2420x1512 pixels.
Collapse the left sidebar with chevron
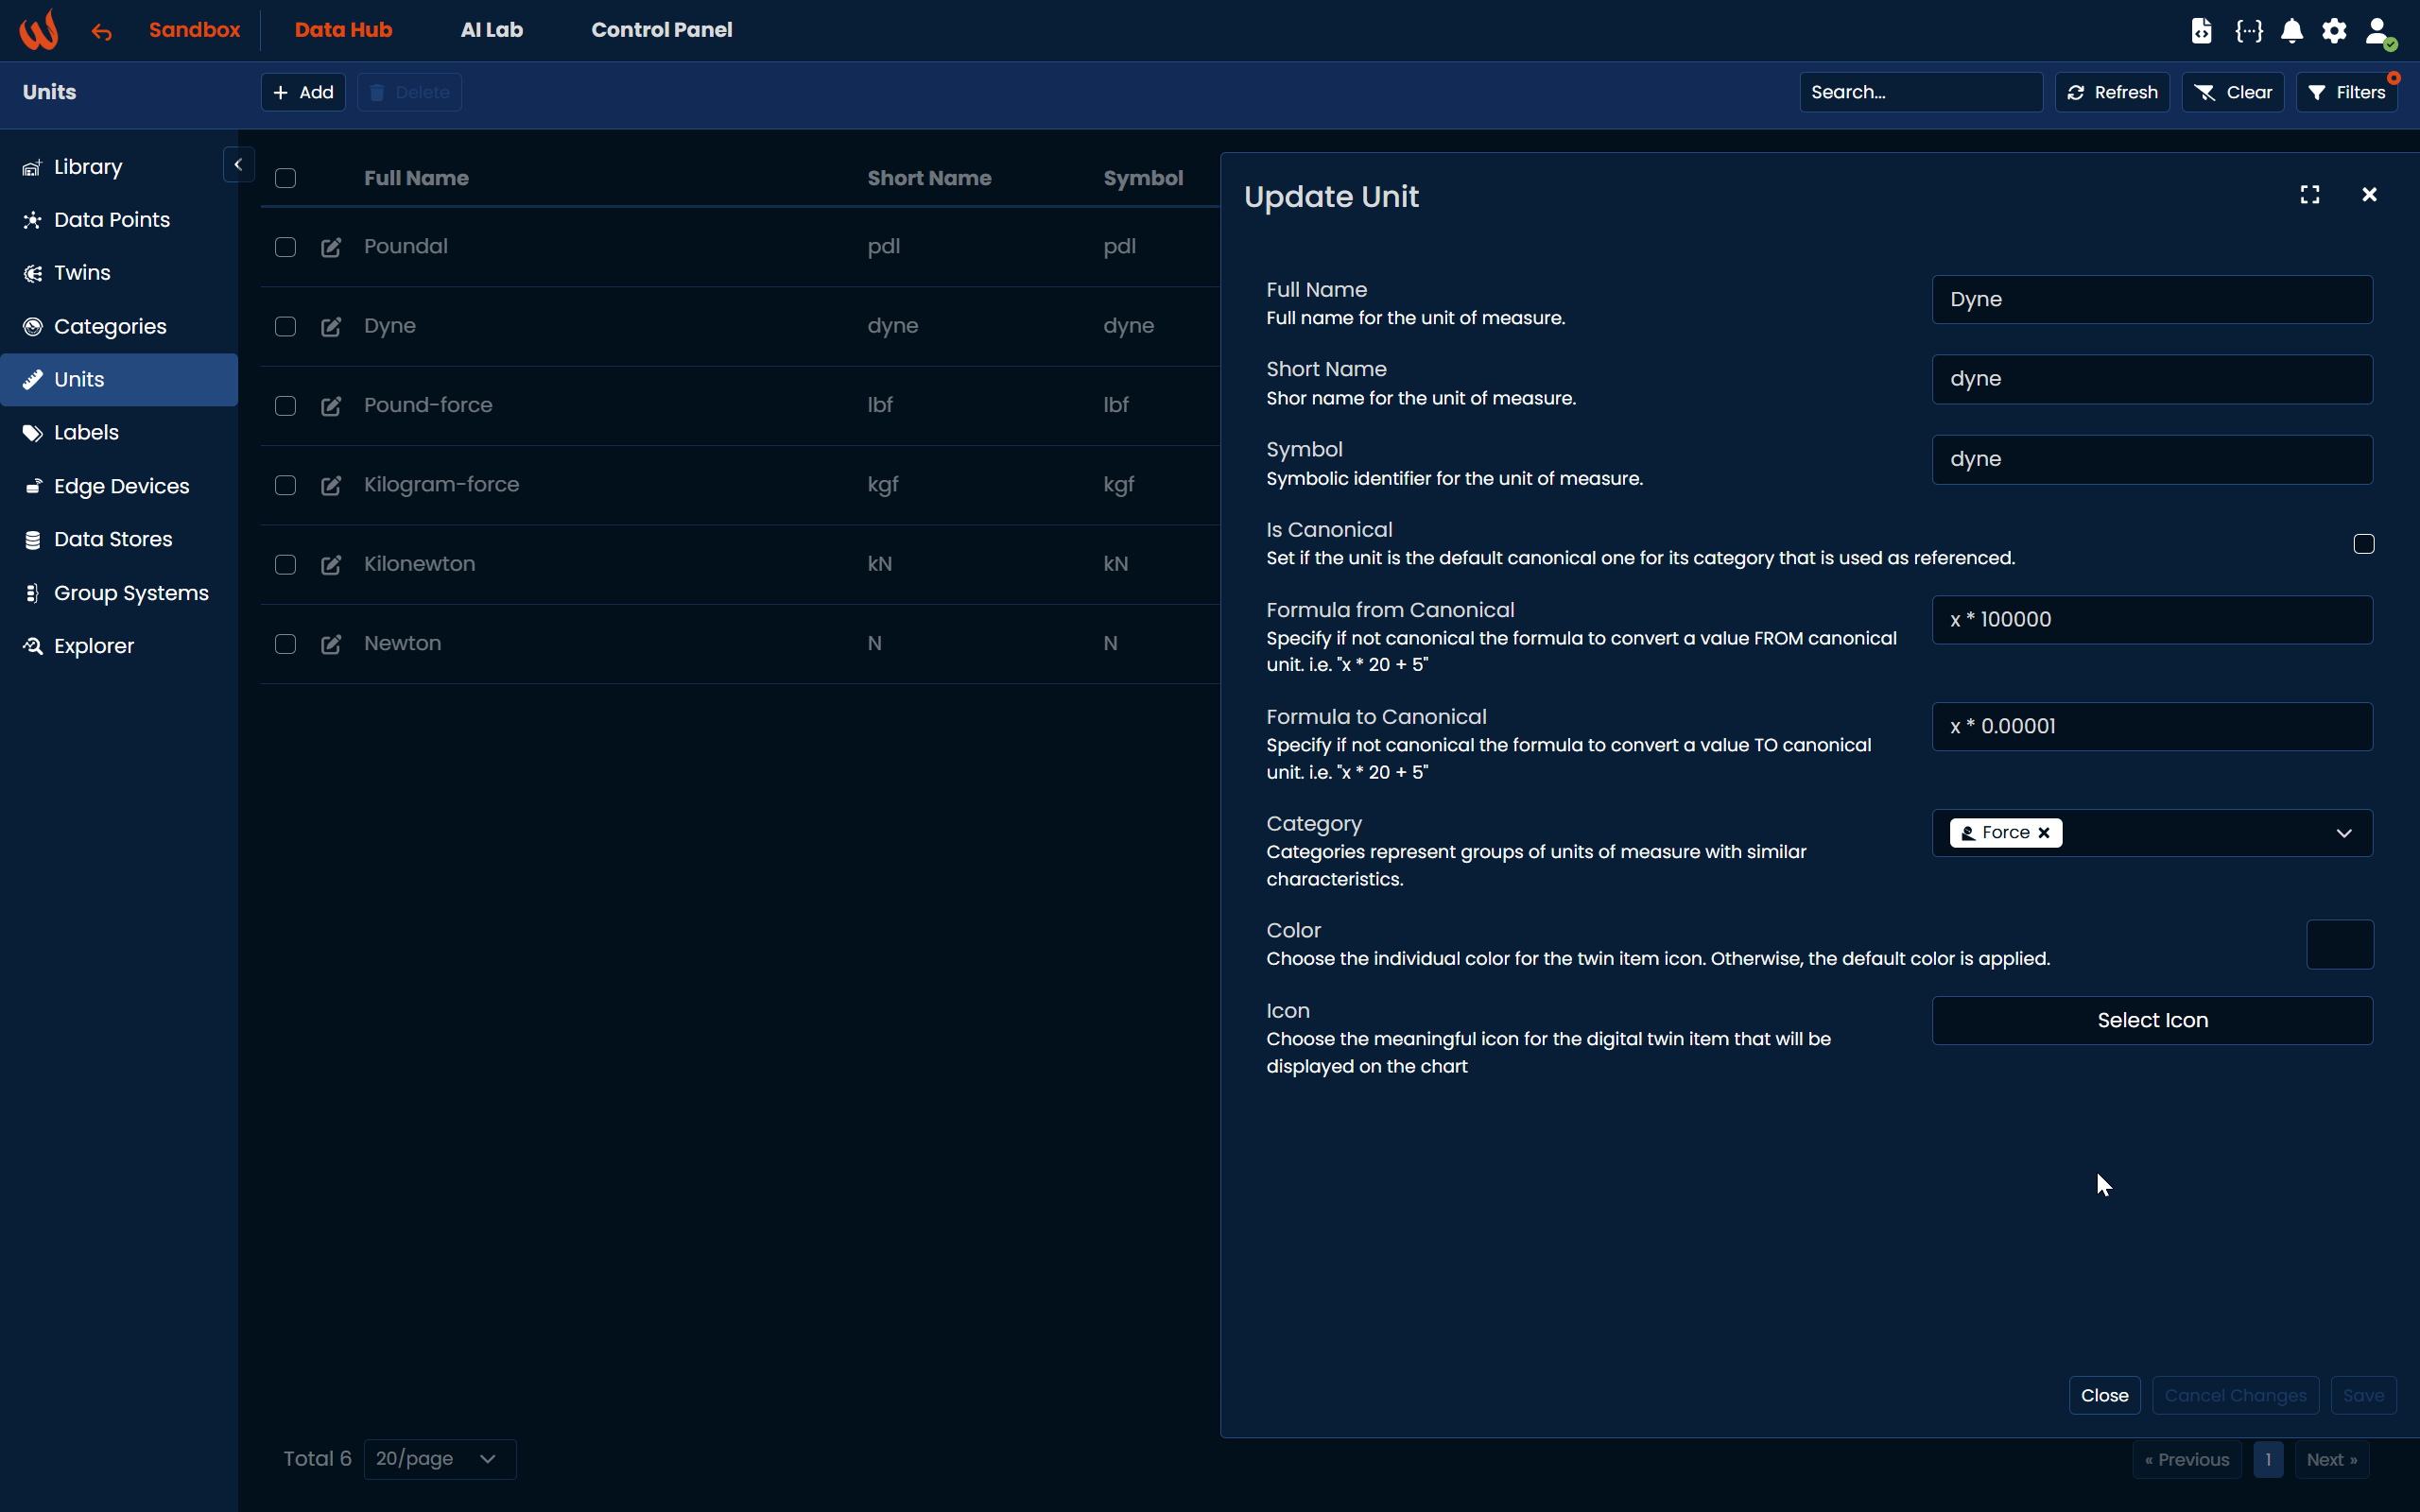[x=238, y=165]
